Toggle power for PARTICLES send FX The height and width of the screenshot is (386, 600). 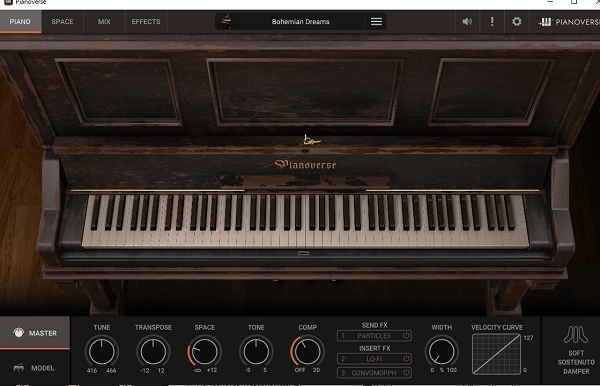[406, 336]
